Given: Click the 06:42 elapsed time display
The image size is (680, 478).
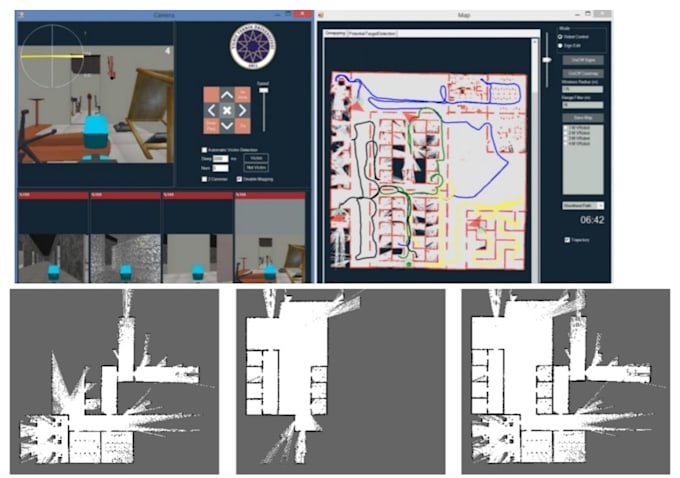Looking at the screenshot, I should pos(592,220).
